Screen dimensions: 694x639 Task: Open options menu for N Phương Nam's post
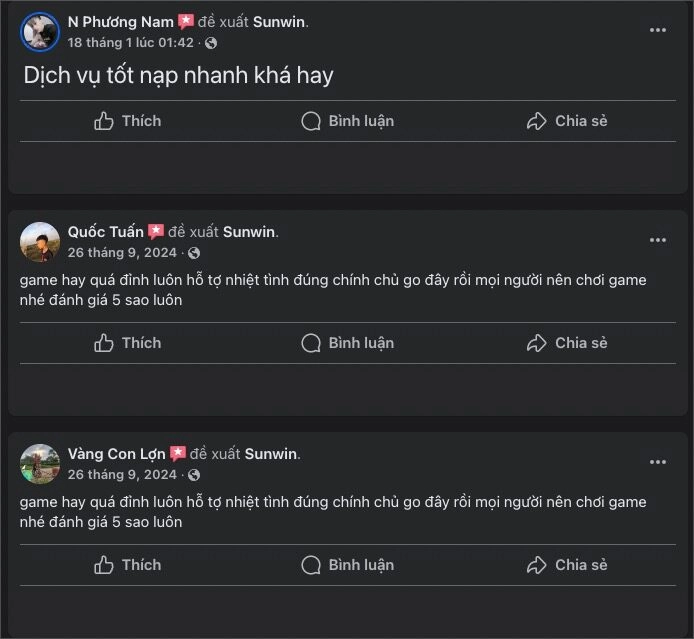pyautogui.click(x=657, y=30)
